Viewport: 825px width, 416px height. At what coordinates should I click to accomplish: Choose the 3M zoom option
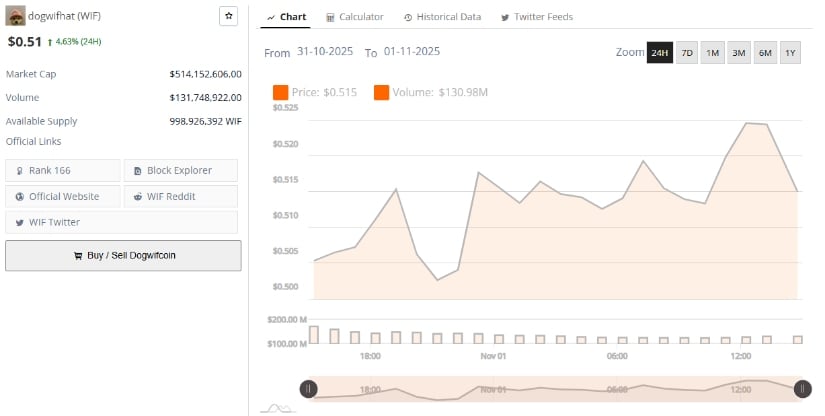click(x=739, y=53)
